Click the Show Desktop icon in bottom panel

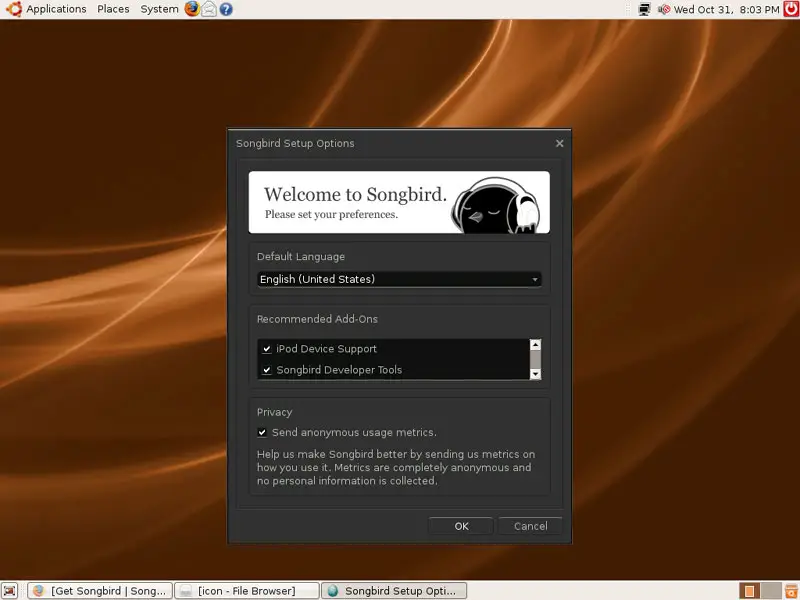coord(10,590)
